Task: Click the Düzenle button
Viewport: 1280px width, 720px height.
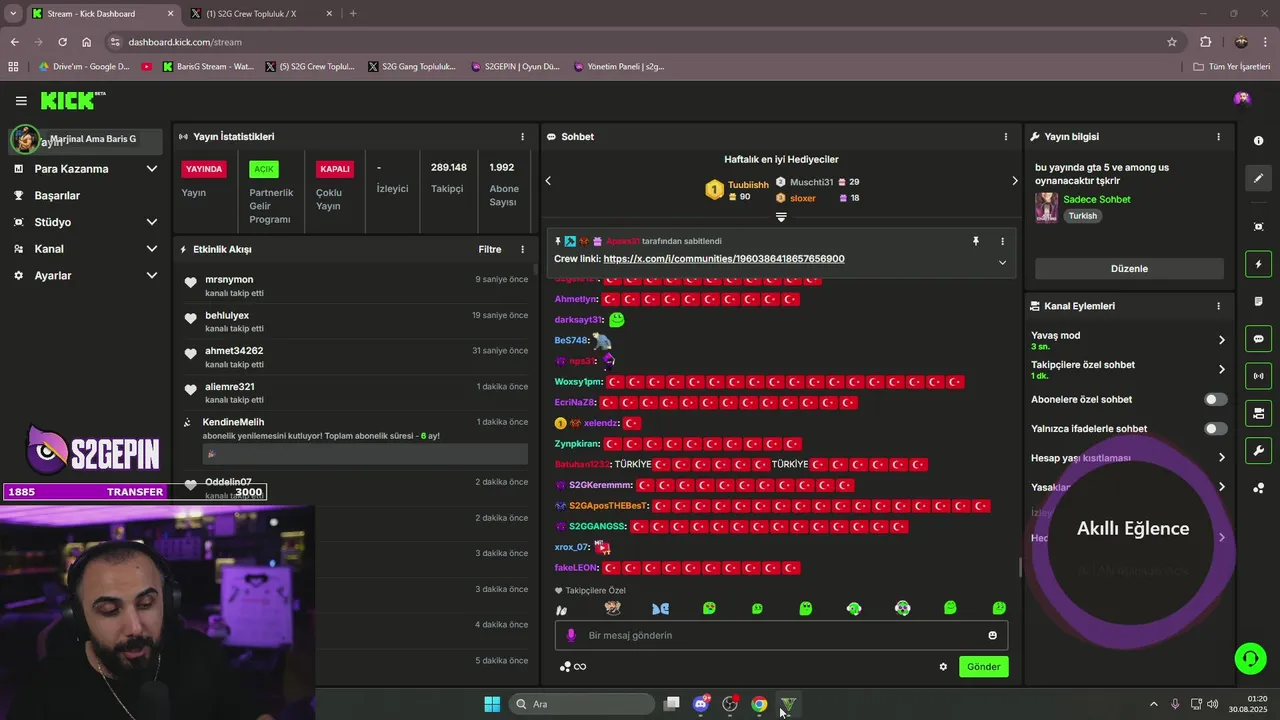Action: click(x=1129, y=269)
